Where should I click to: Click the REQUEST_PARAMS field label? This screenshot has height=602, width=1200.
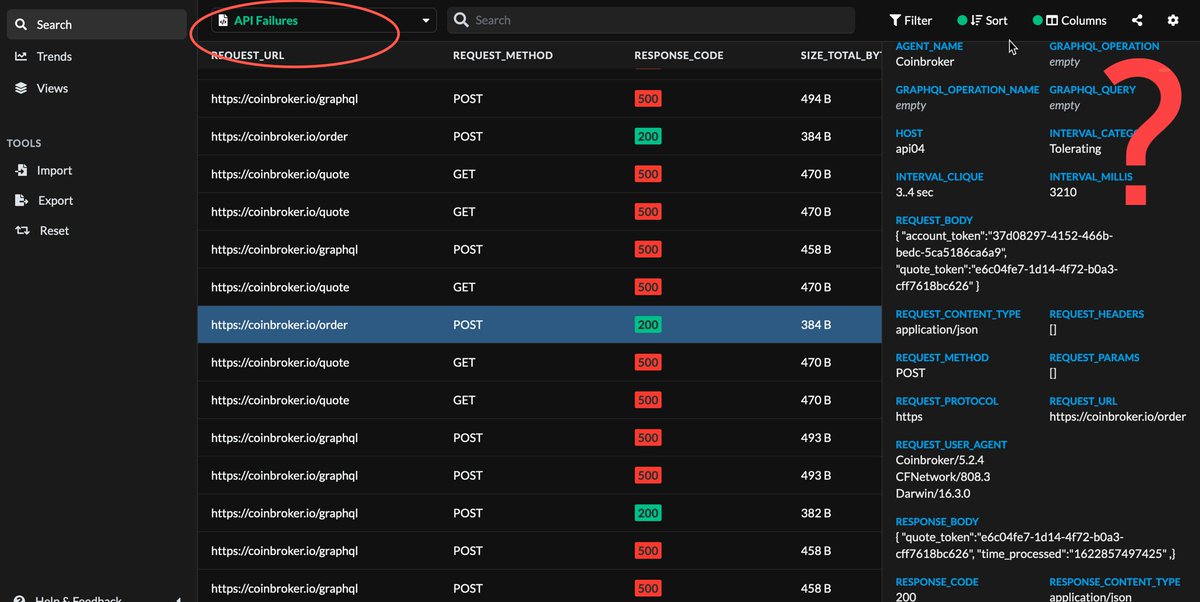[x=1094, y=357]
